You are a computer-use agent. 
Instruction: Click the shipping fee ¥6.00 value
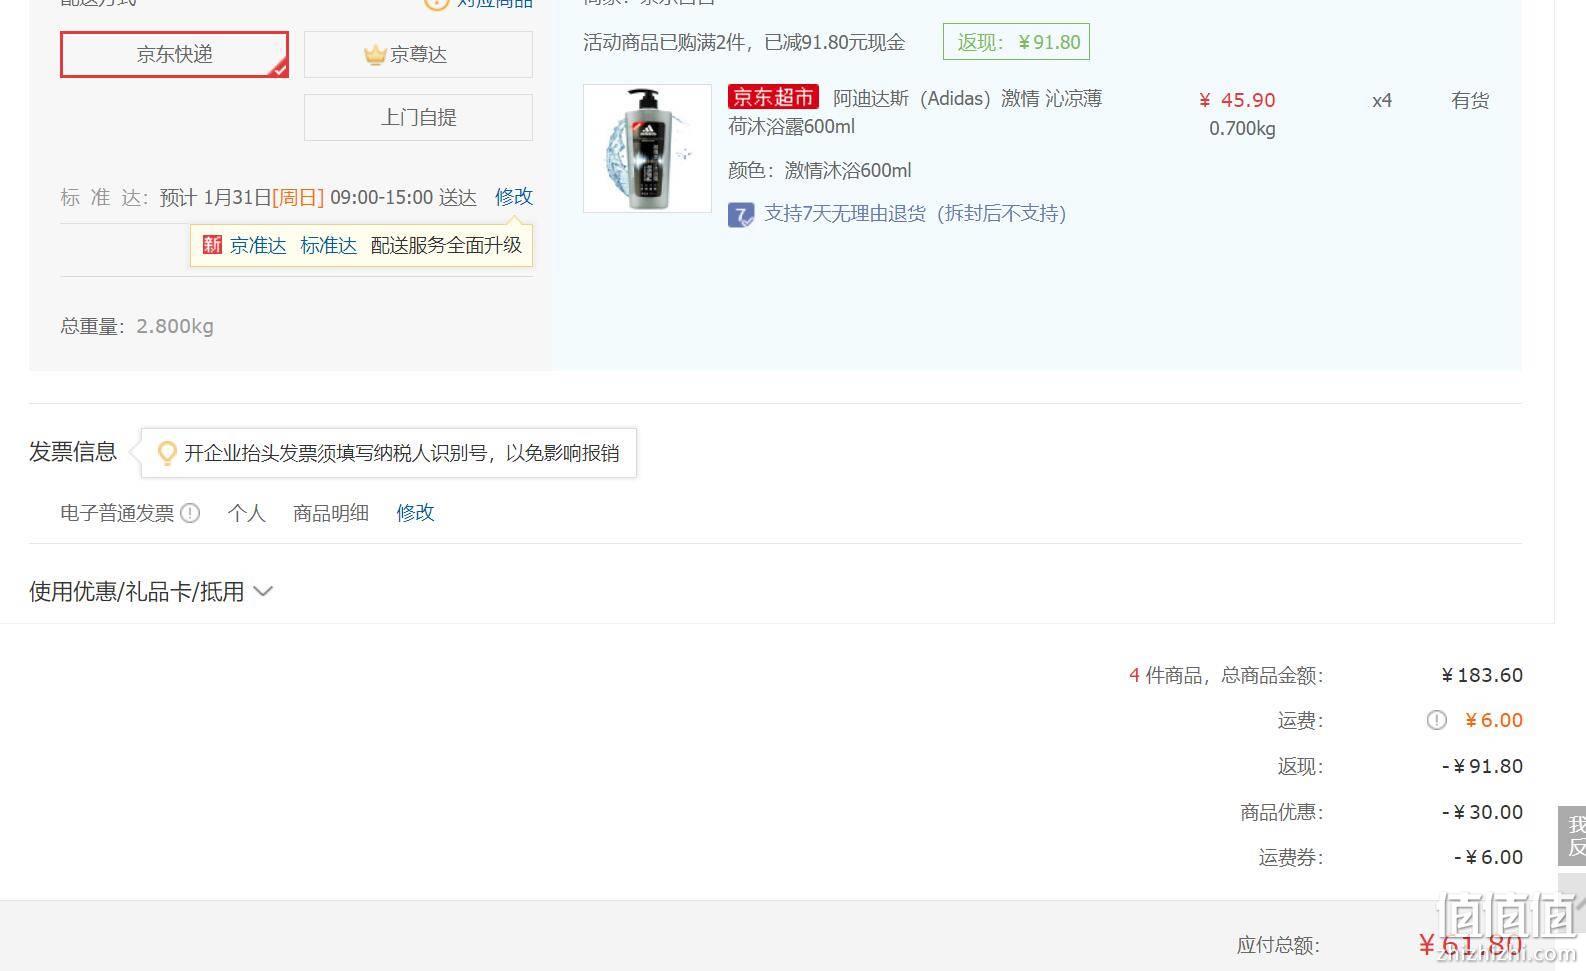(x=1494, y=720)
